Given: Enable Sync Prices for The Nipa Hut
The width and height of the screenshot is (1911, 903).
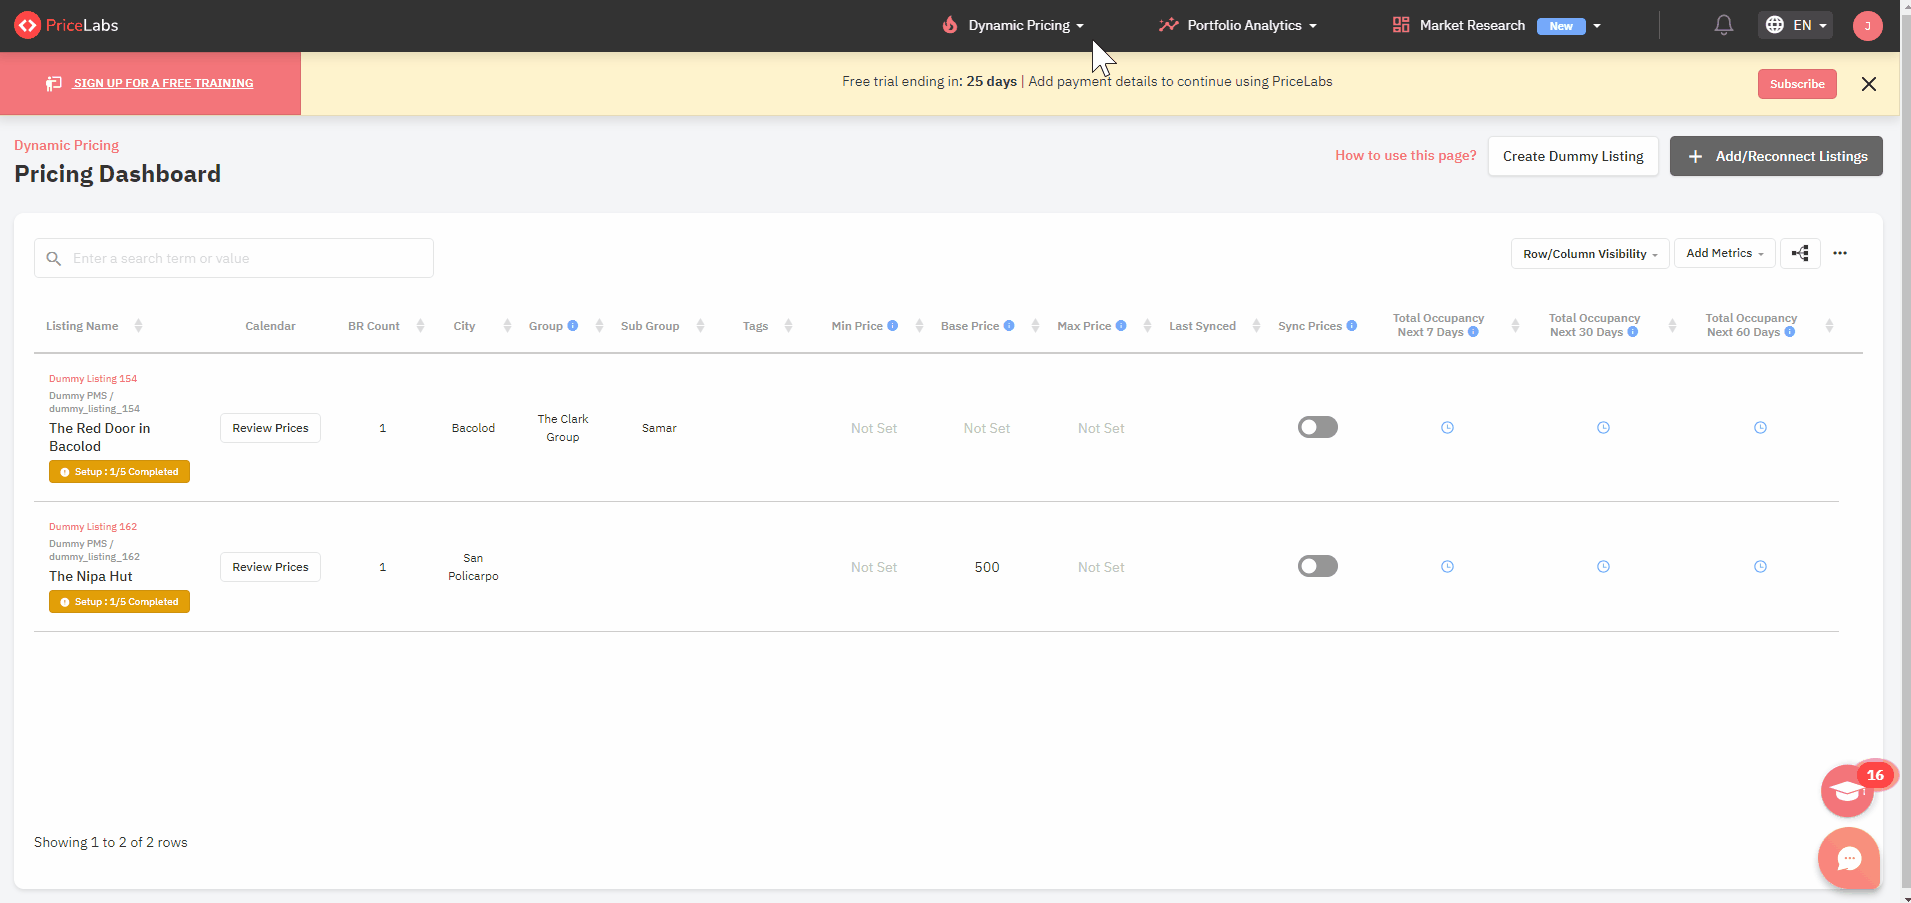Looking at the screenshot, I should click(1316, 565).
